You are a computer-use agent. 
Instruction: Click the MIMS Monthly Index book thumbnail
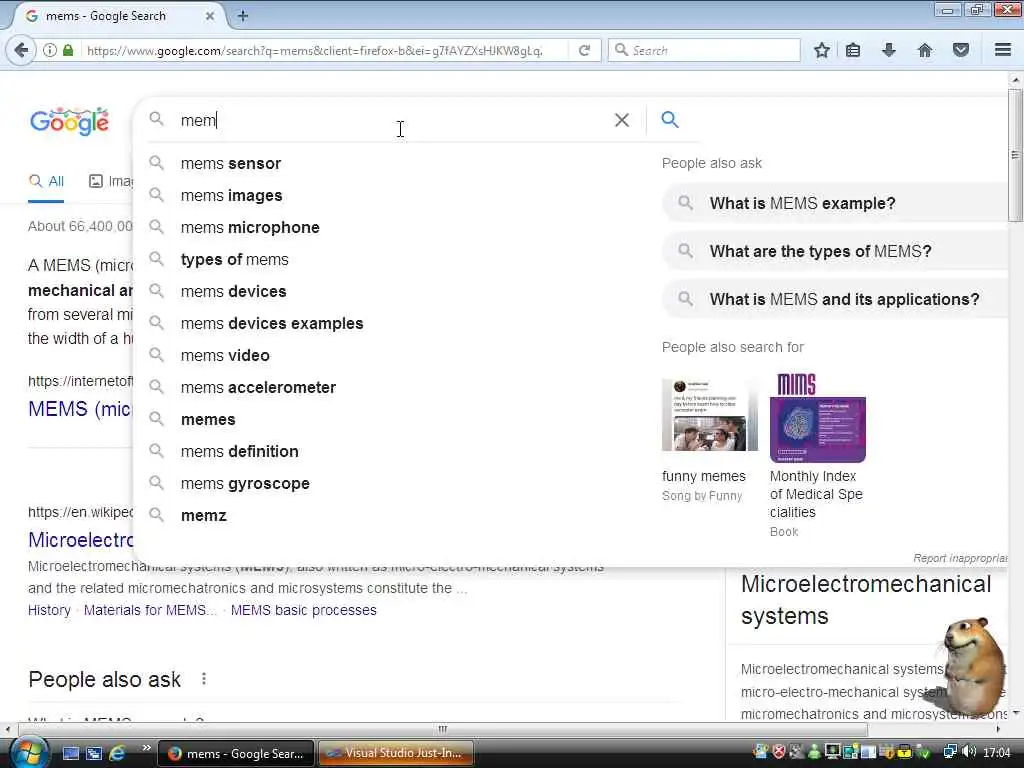[818, 417]
